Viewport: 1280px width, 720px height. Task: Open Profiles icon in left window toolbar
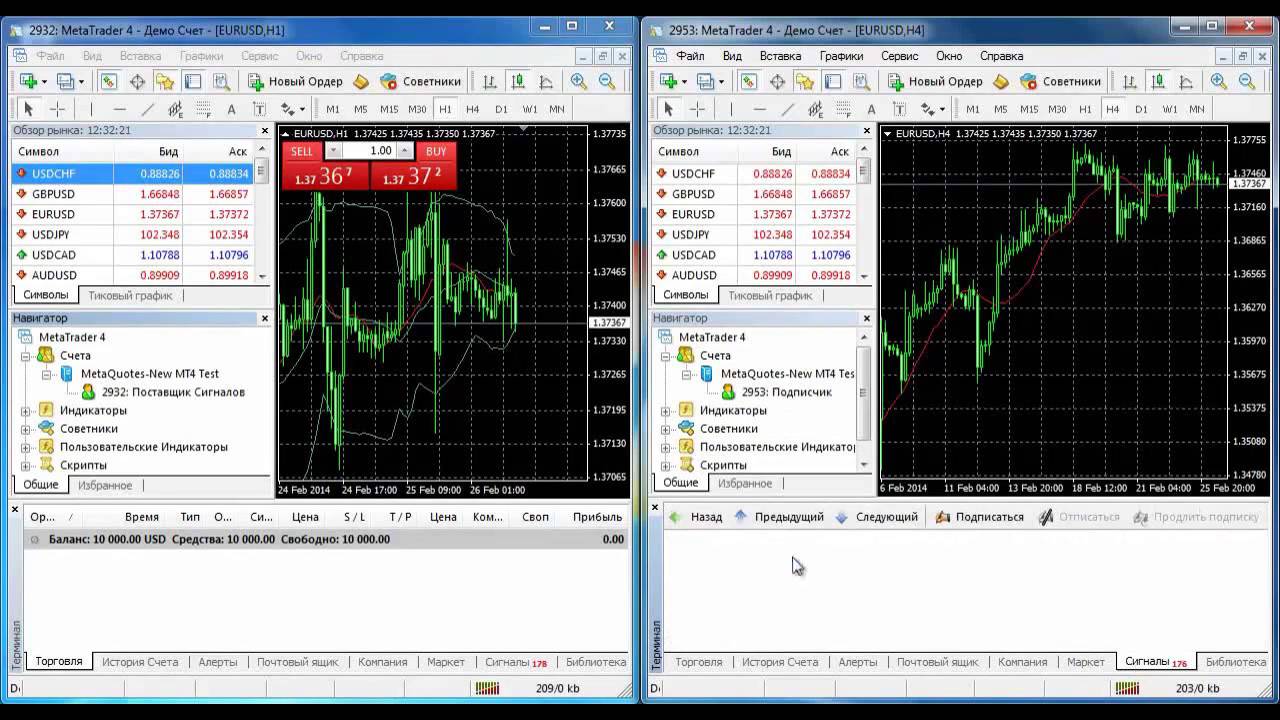[x=66, y=82]
